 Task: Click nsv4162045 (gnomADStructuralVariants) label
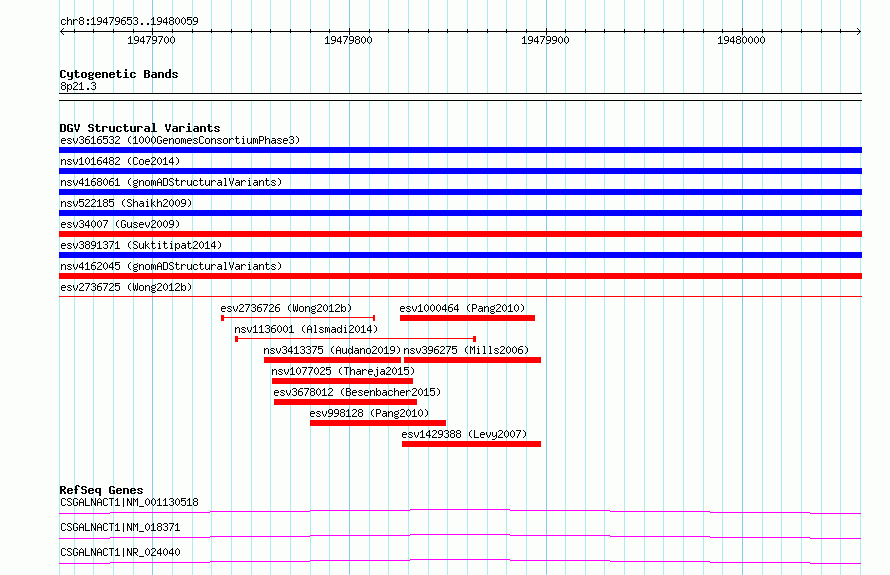pyautogui.click(x=171, y=266)
